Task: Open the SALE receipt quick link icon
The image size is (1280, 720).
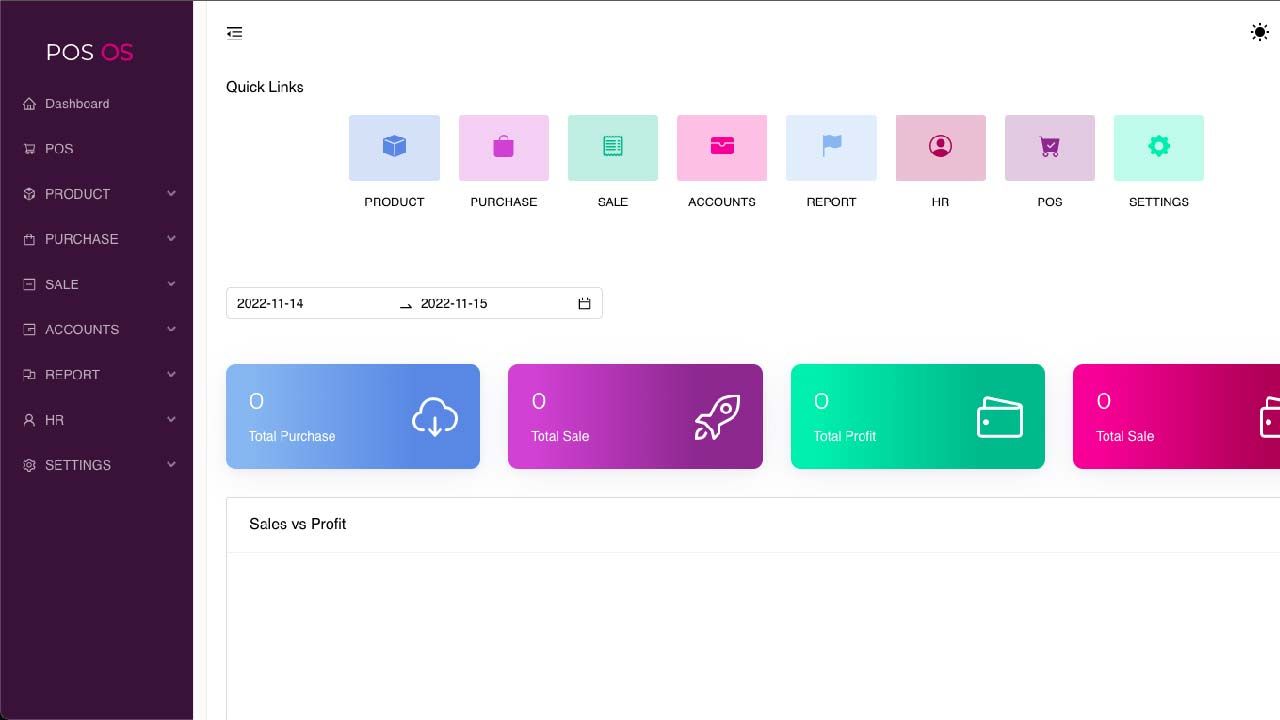Action: (x=613, y=147)
